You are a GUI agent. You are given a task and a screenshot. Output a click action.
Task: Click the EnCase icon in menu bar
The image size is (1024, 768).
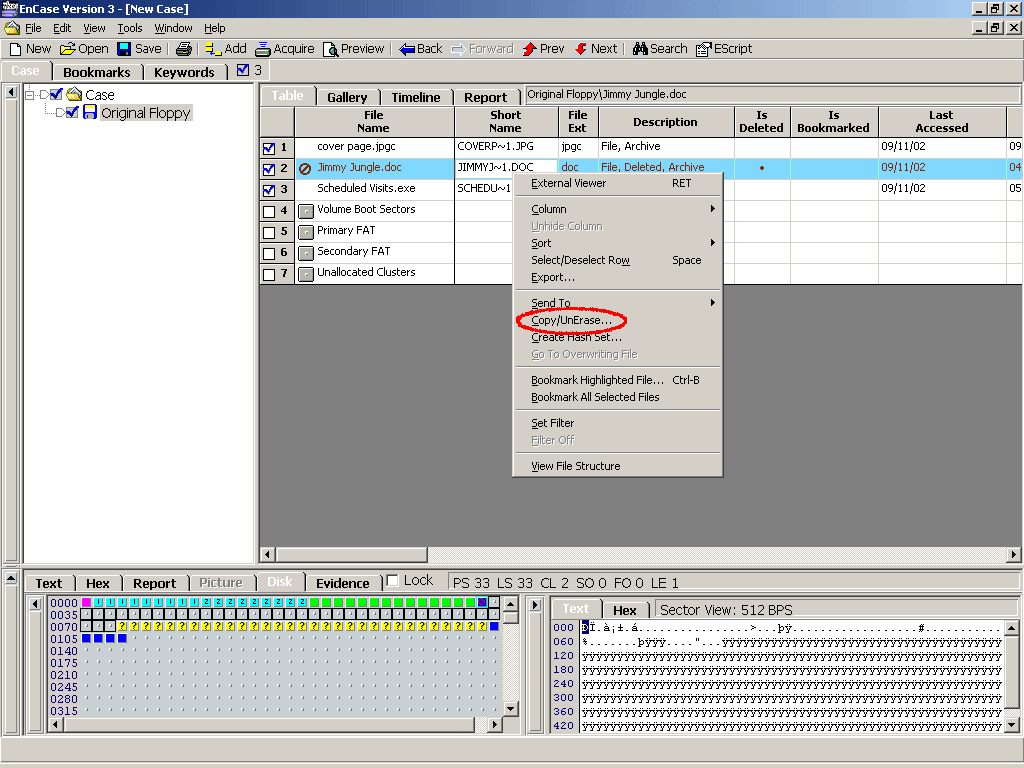[12, 28]
